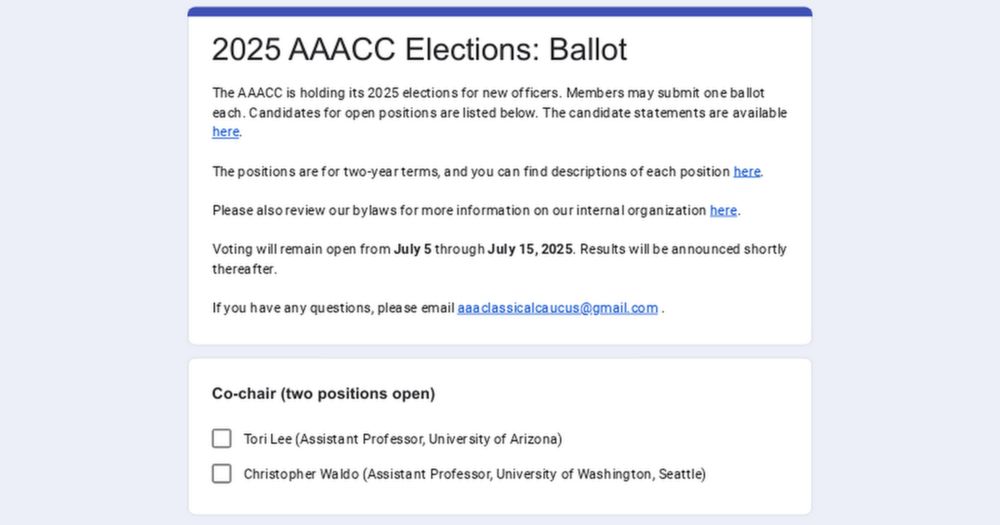This screenshot has height=525, width=1000.
Task: Click 'University of Arizona' in Tori Lee's option
Action: (x=494, y=439)
